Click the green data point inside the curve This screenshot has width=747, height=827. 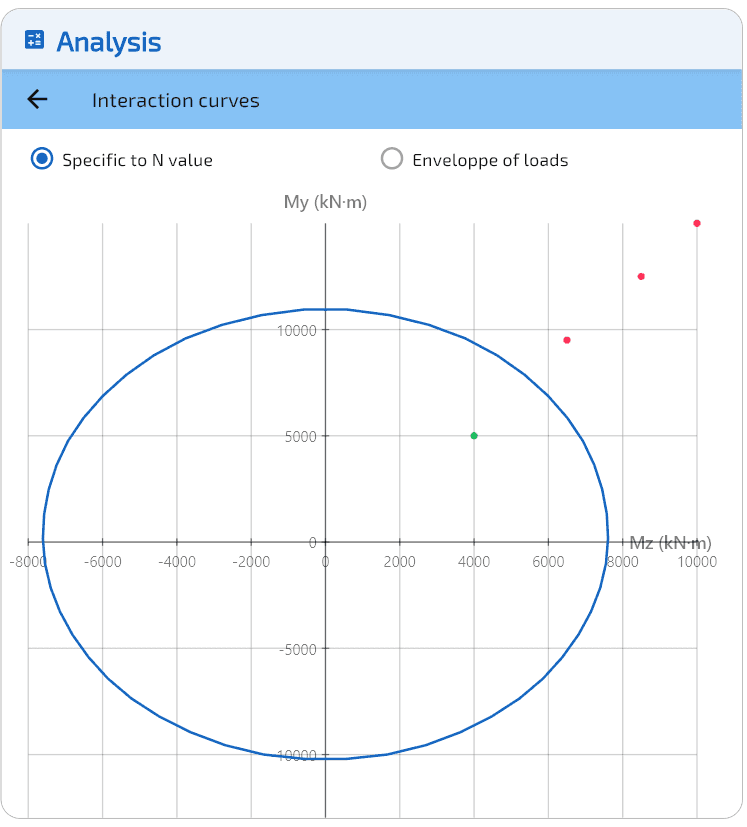[x=474, y=436]
